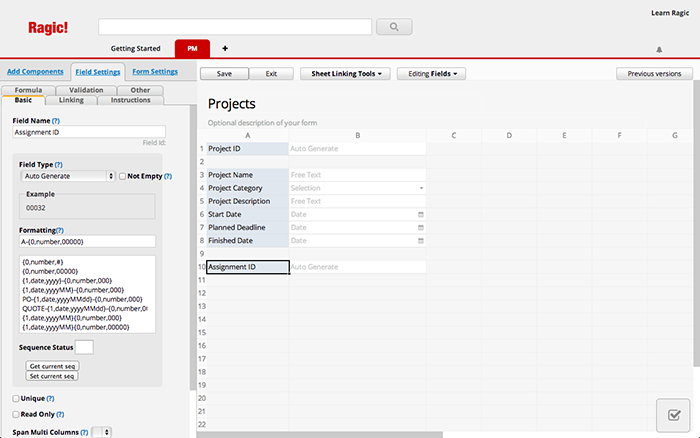This screenshot has width=700, height=438.
Task: Add a new tab with plus icon
Action: (x=225, y=48)
